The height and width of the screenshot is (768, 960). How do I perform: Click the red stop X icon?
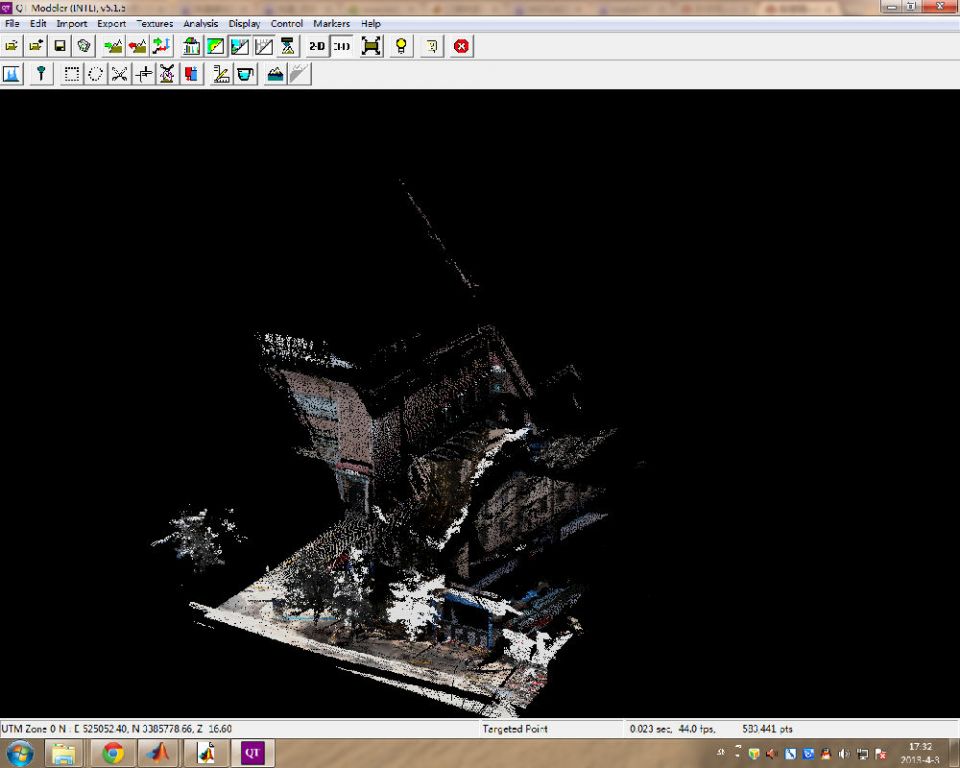click(x=461, y=46)
